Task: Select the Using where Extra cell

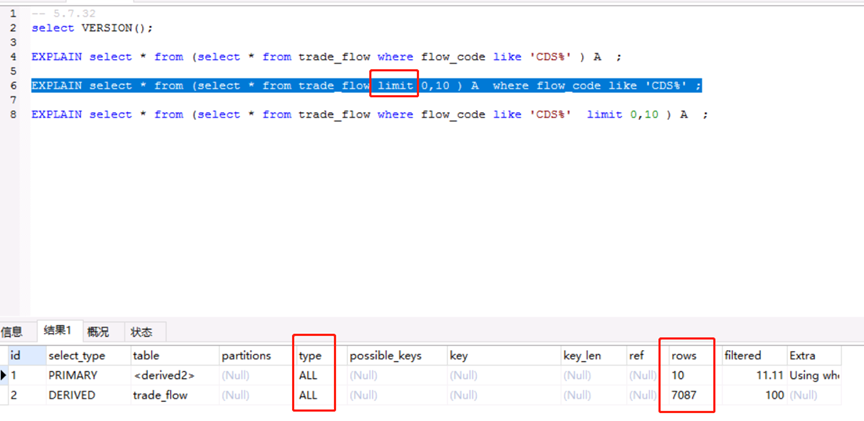Action: (x=814, y=375)
